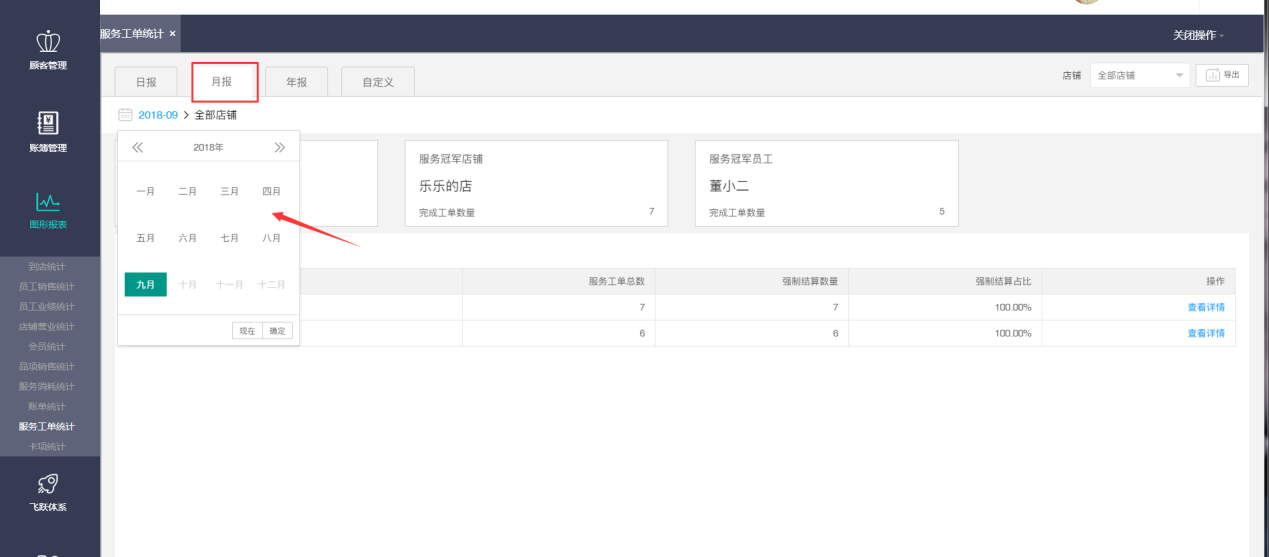Pick 四月 in the month picker
1269x557 pixels.
pyautogui.click(x=271, y=191)
